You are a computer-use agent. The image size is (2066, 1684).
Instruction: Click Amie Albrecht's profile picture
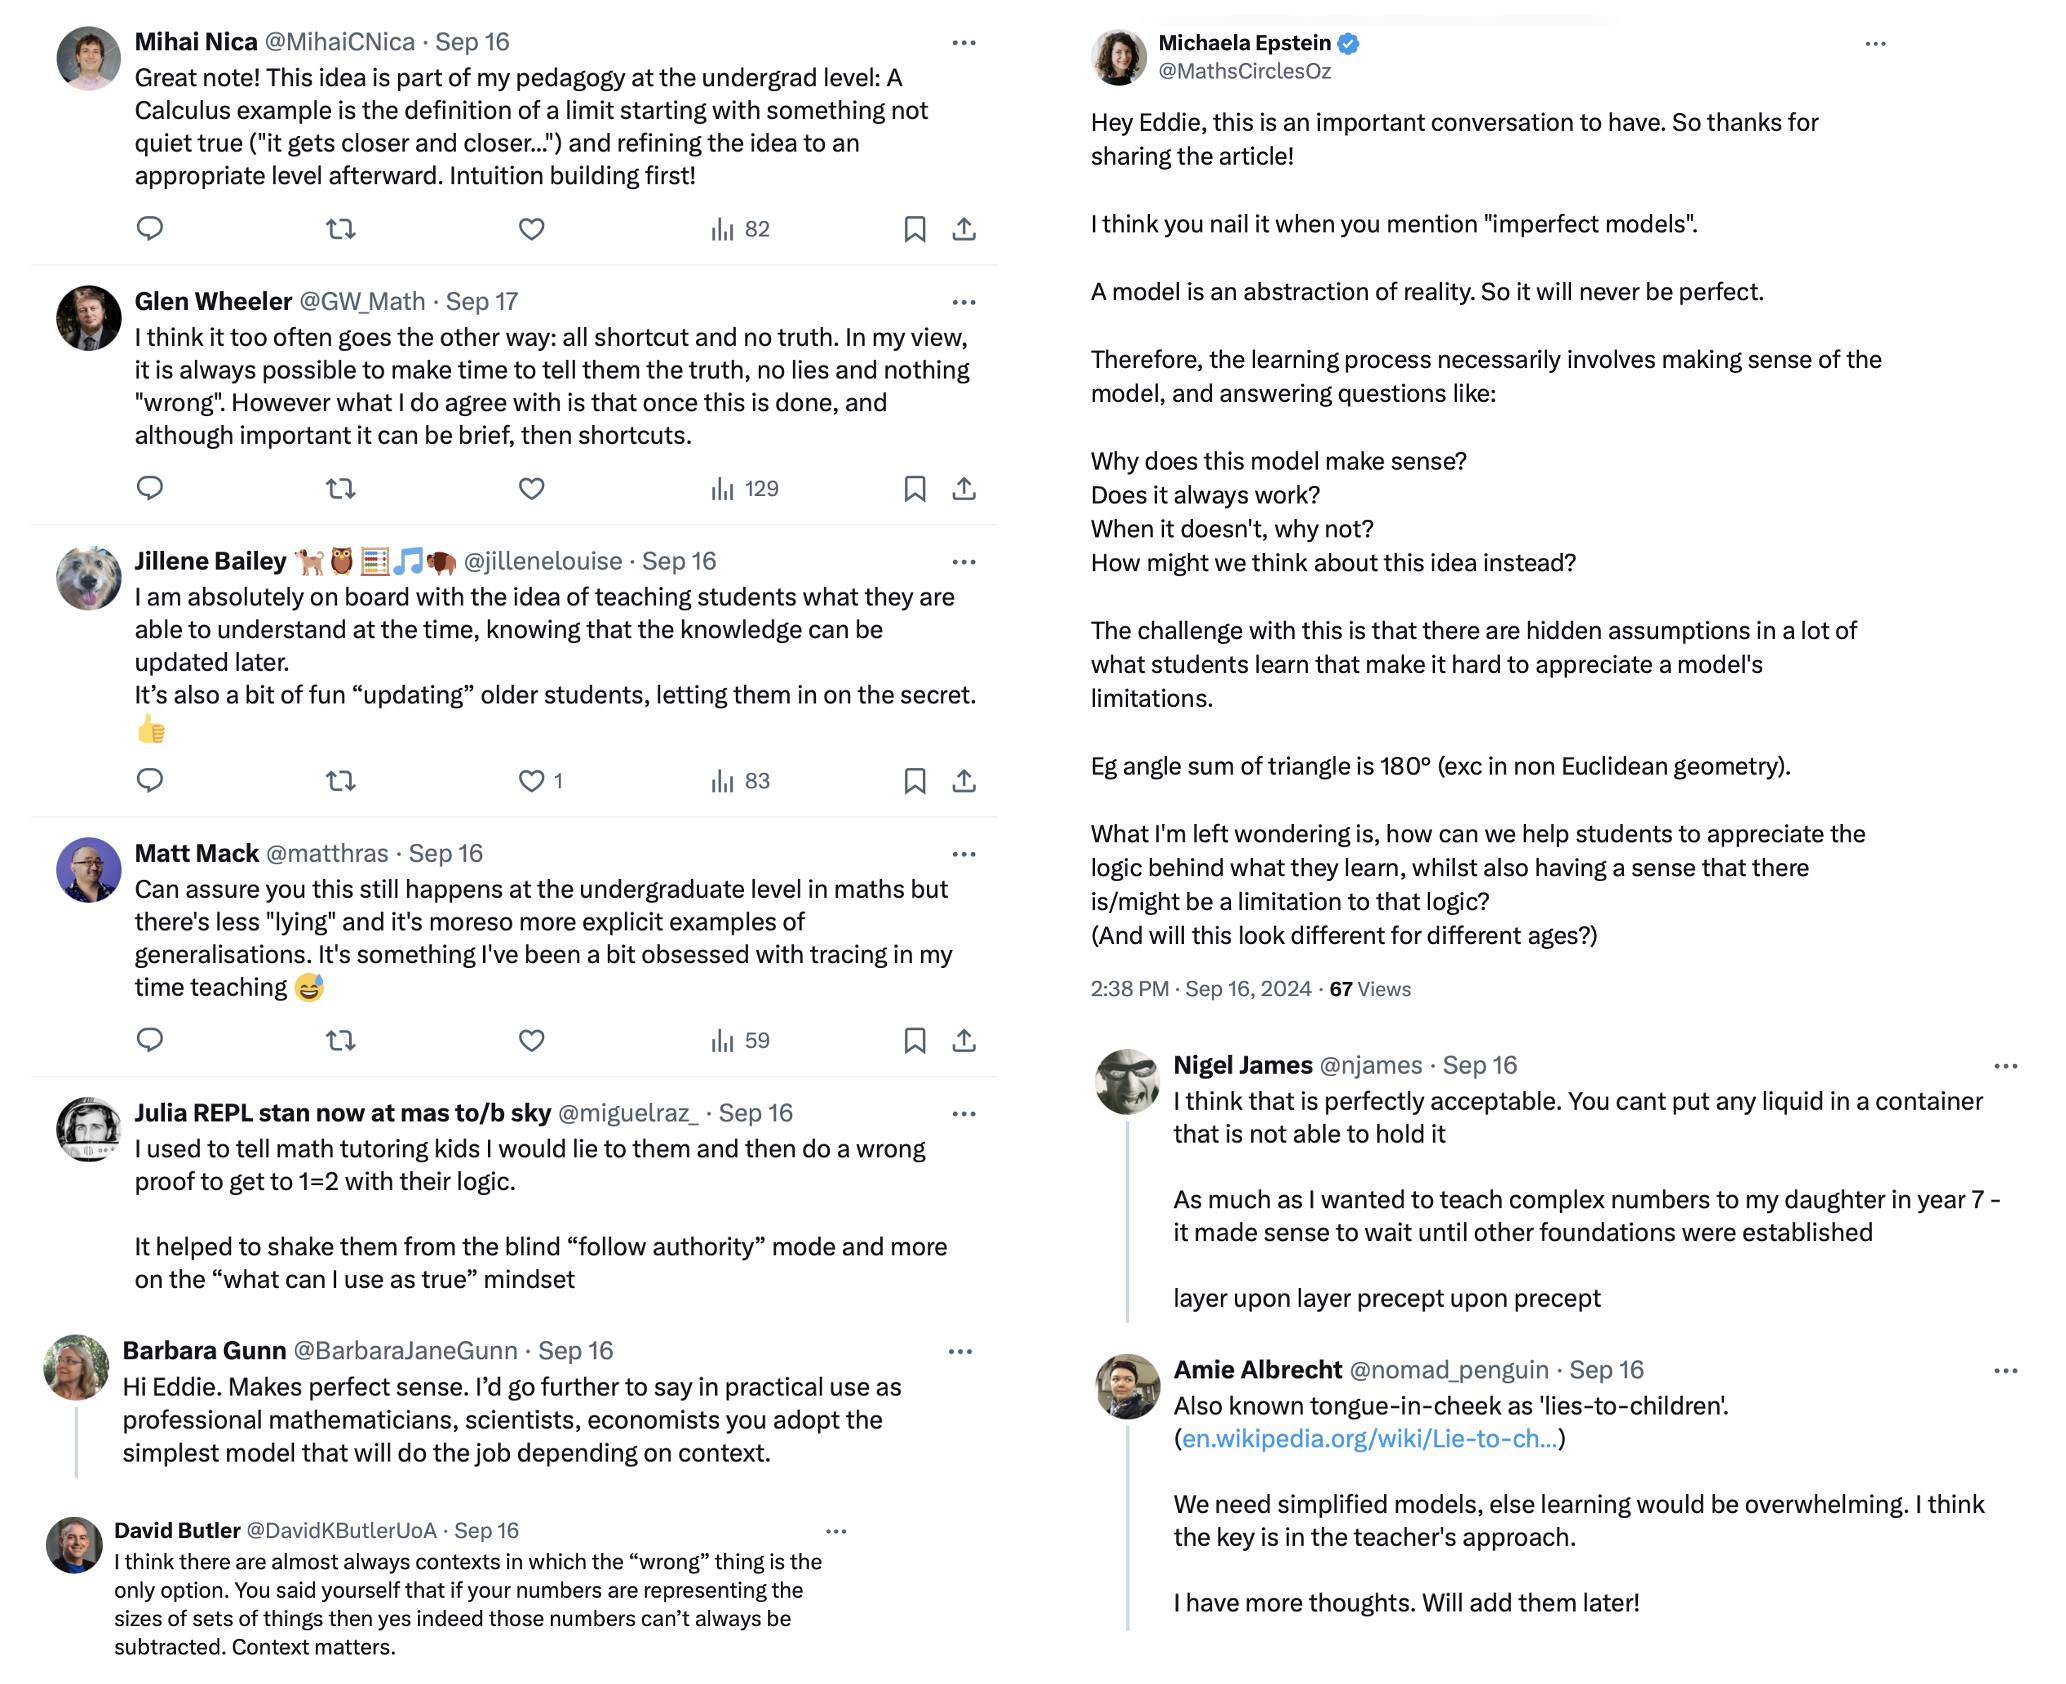[1128, 1386]
